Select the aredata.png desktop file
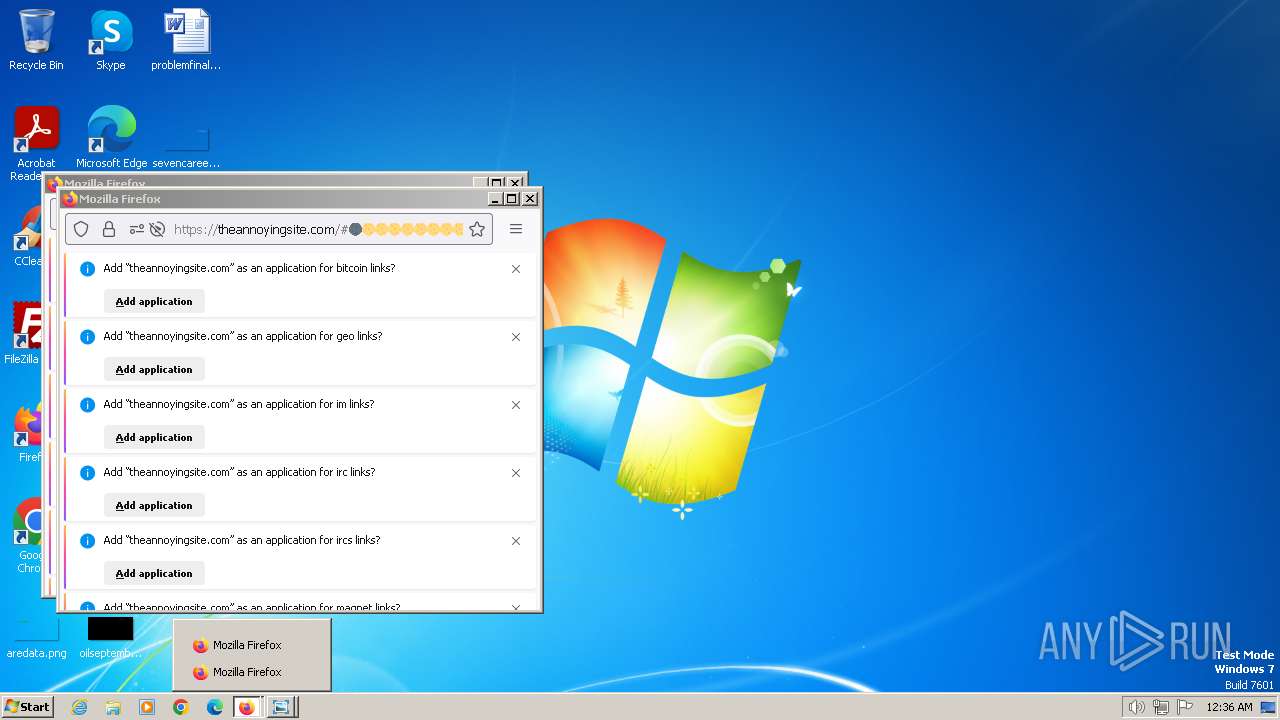Viewport: 1280px width, 720px height. click(x=36, y=638)
